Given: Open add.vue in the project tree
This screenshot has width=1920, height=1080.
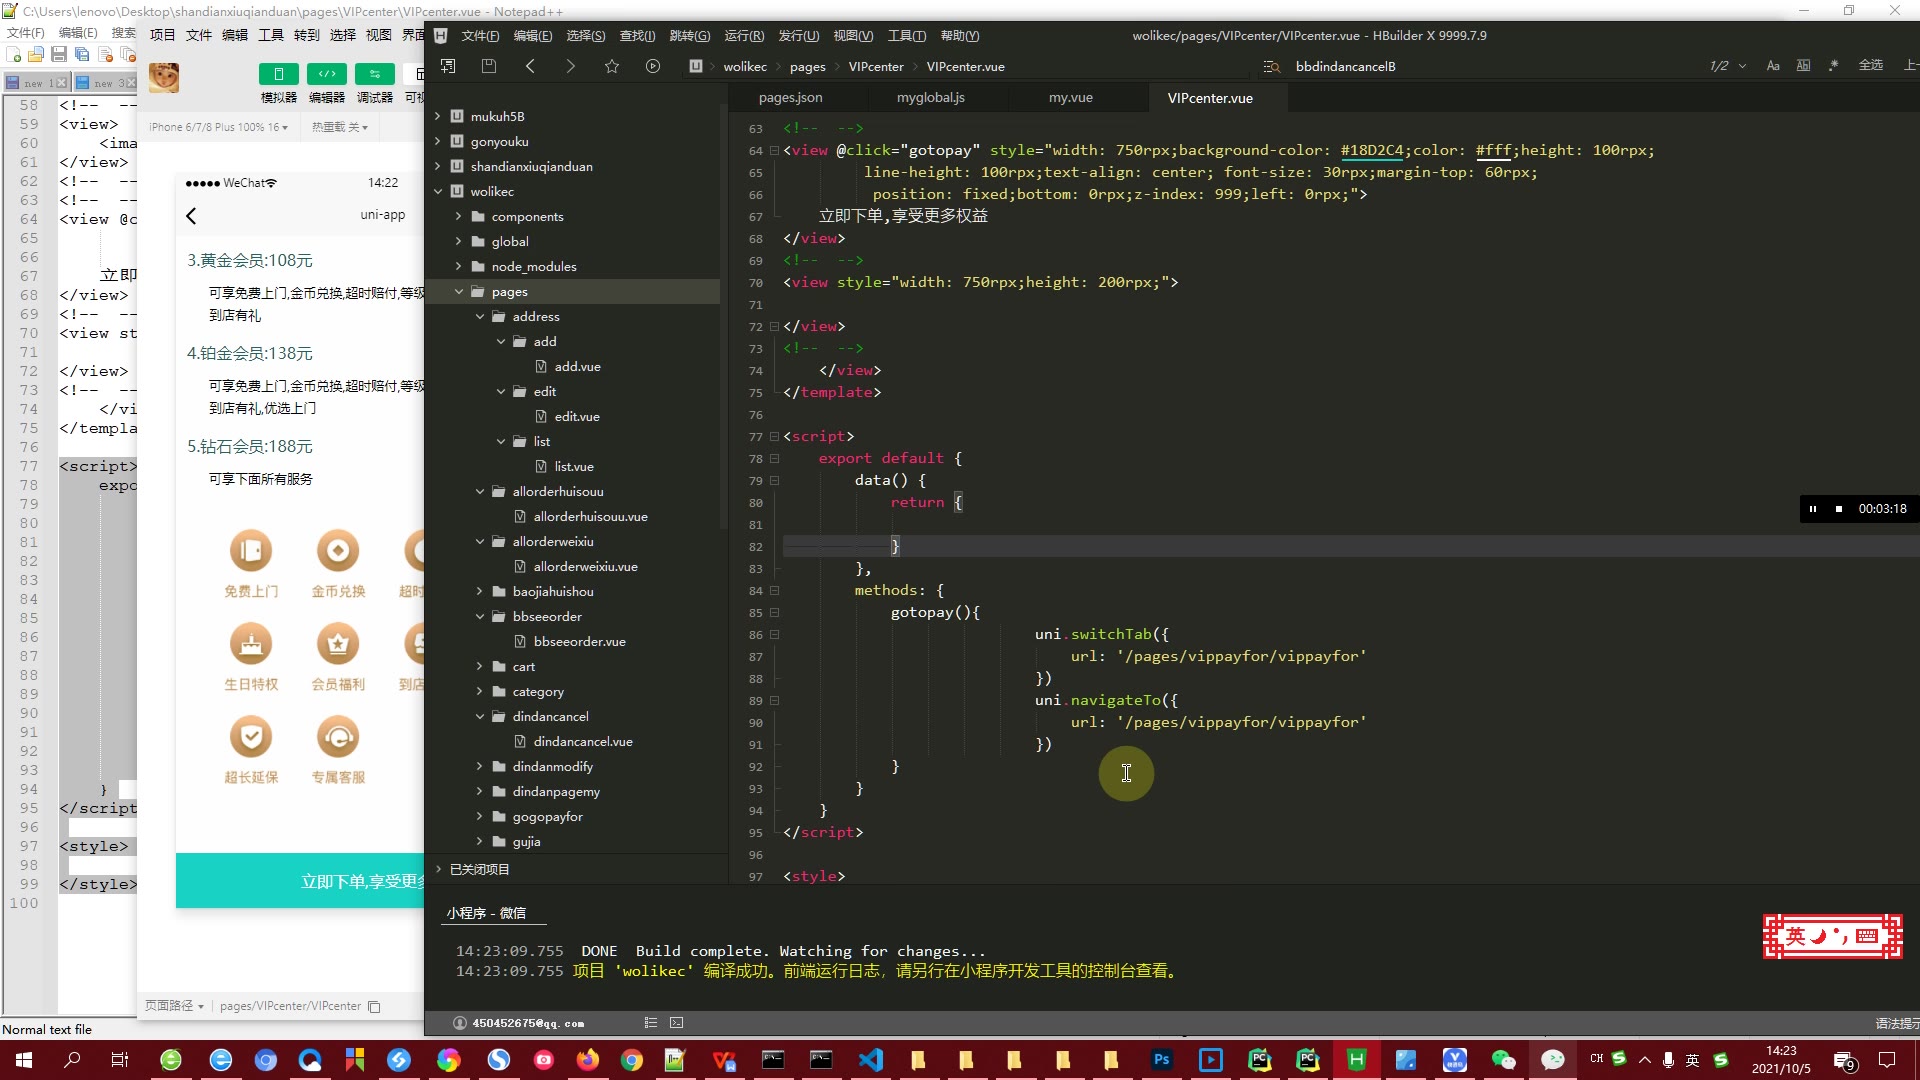Looking at the screenshot, I should 577,366.
